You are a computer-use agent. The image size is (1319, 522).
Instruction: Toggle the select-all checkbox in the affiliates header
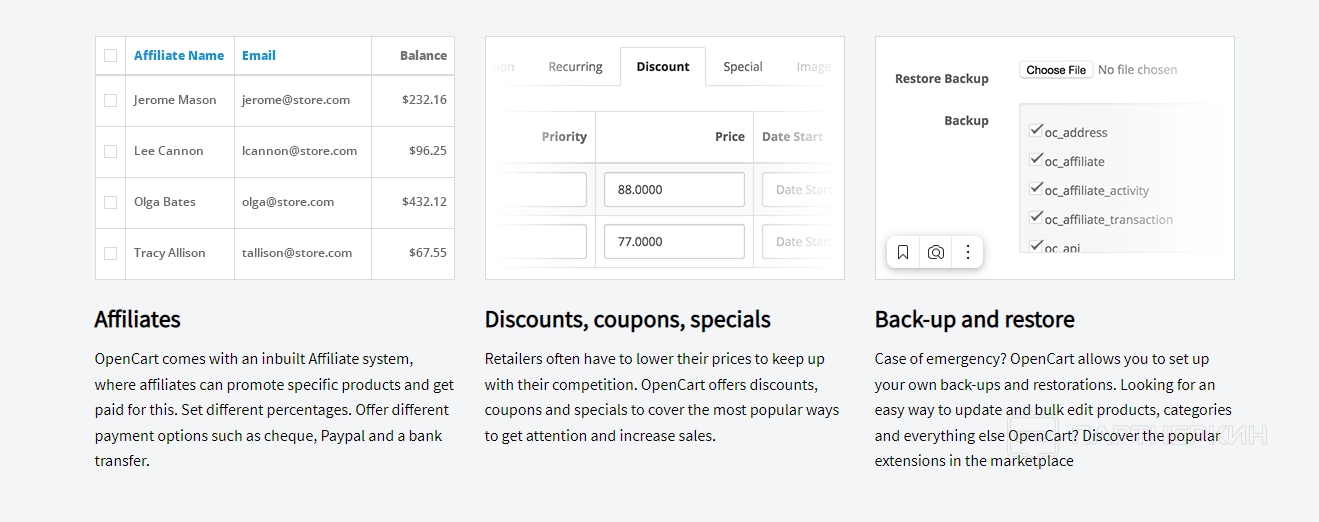pos(111,56)
